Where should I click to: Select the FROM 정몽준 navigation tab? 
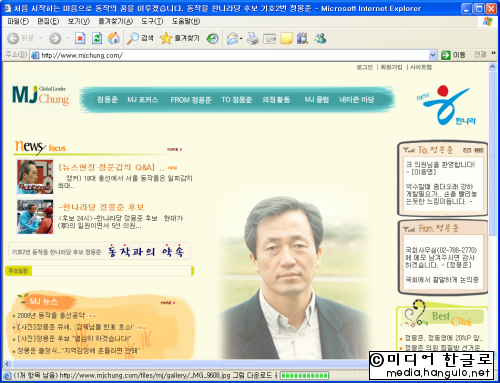191,100
